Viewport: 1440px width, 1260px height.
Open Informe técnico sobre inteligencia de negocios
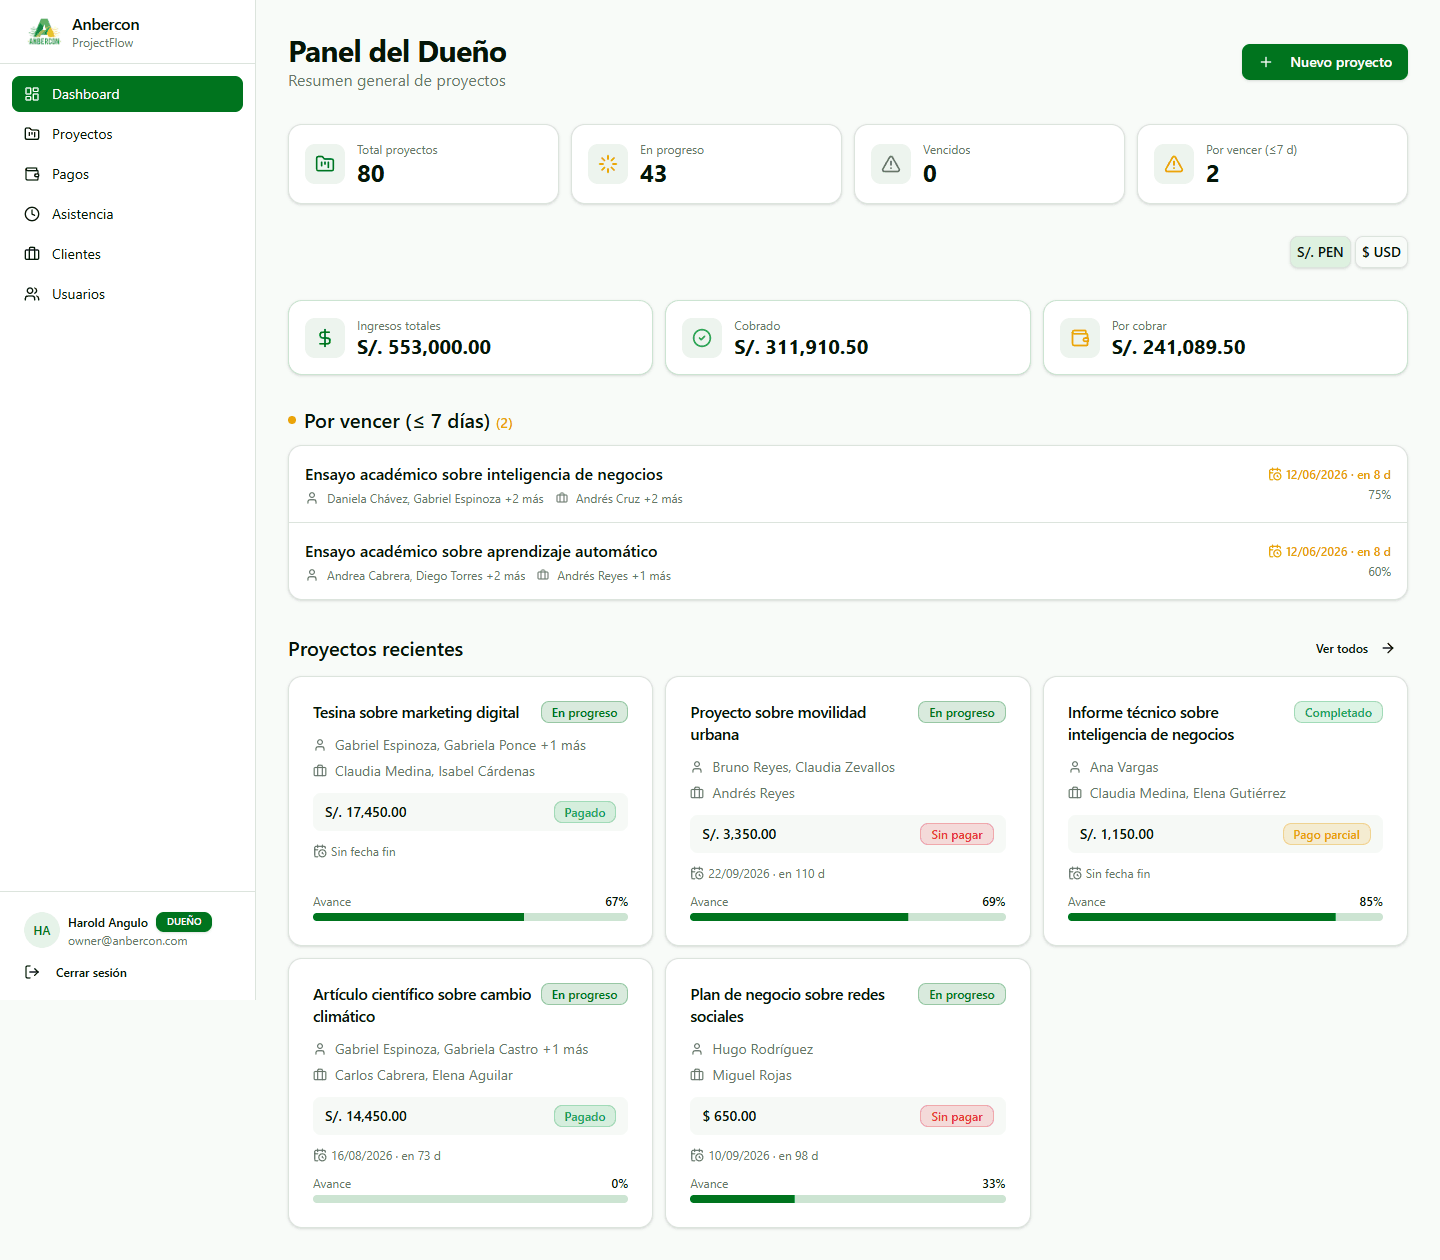pyautogui.click(x=1225, y=811)
